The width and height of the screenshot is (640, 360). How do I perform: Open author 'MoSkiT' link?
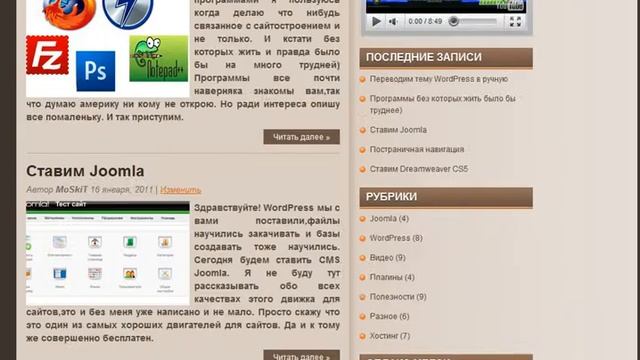click(x=71, y=189)
